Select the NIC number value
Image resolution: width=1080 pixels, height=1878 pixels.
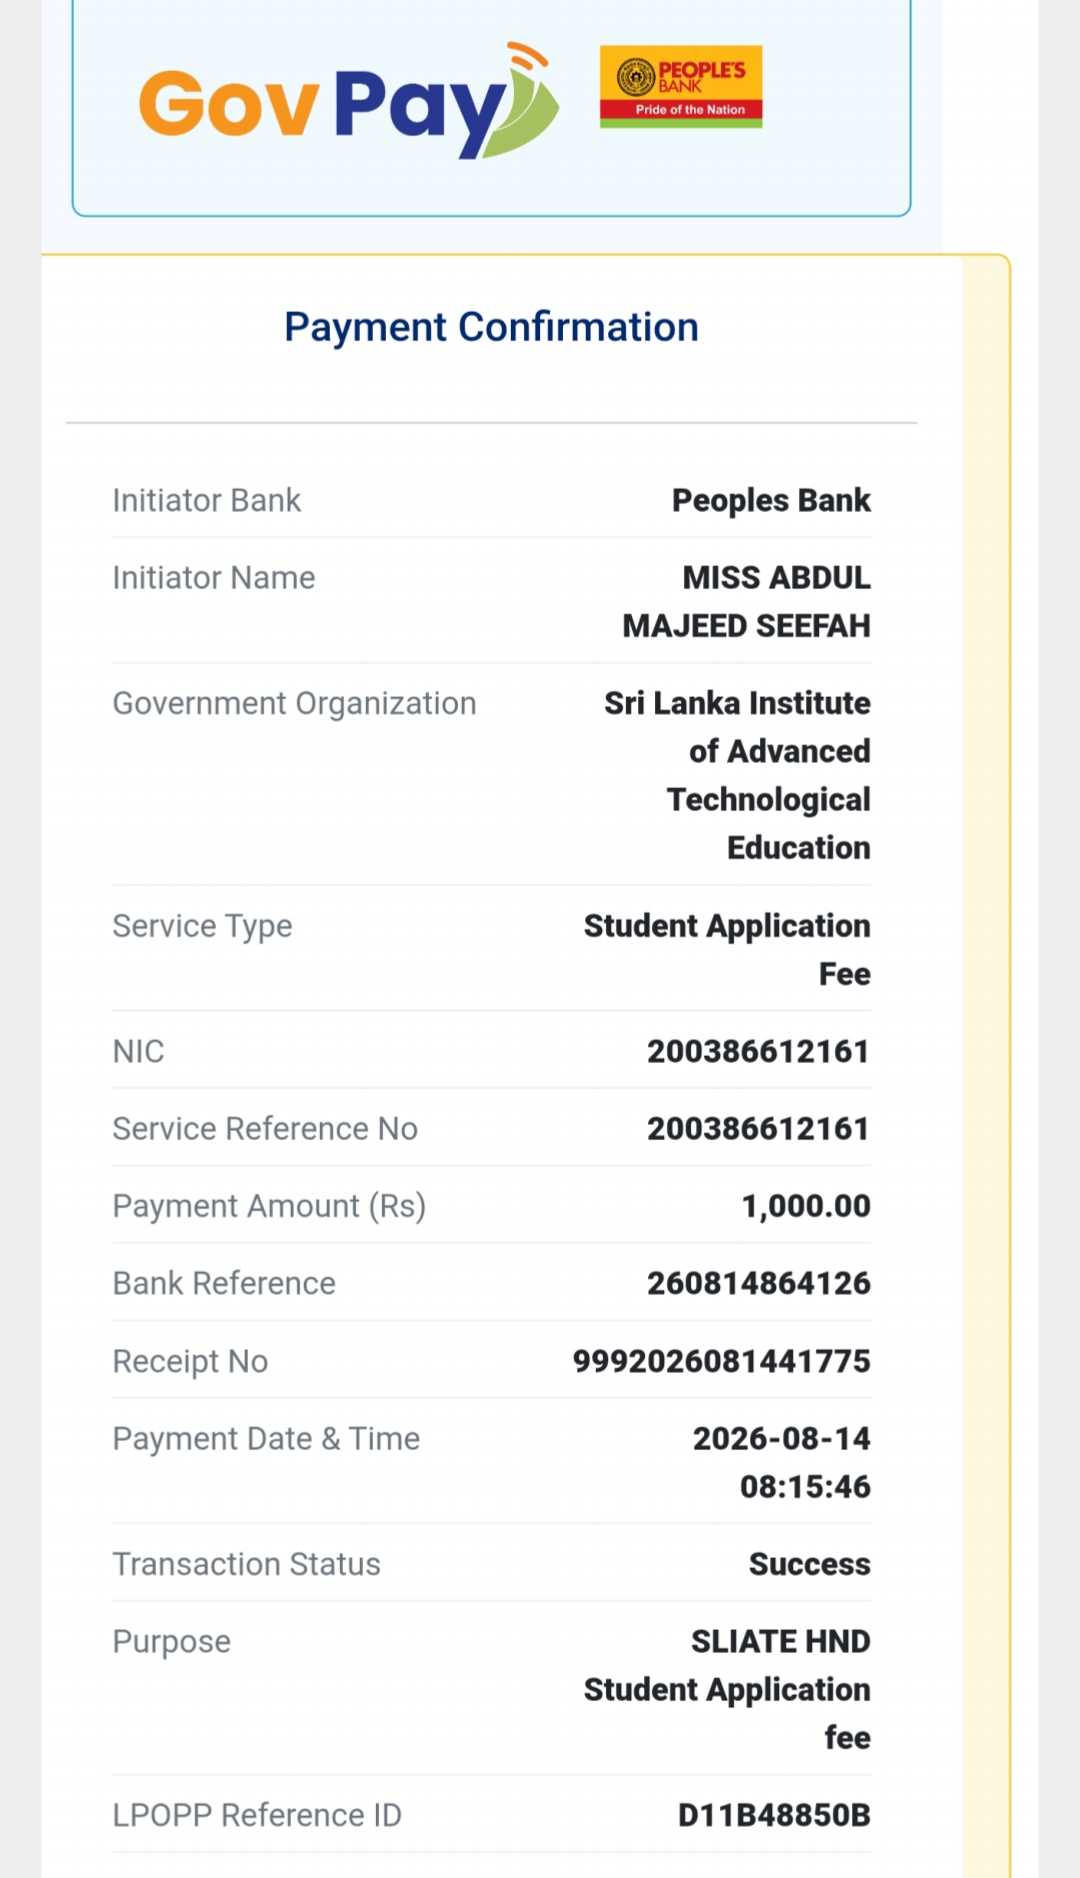[758, 1051]
